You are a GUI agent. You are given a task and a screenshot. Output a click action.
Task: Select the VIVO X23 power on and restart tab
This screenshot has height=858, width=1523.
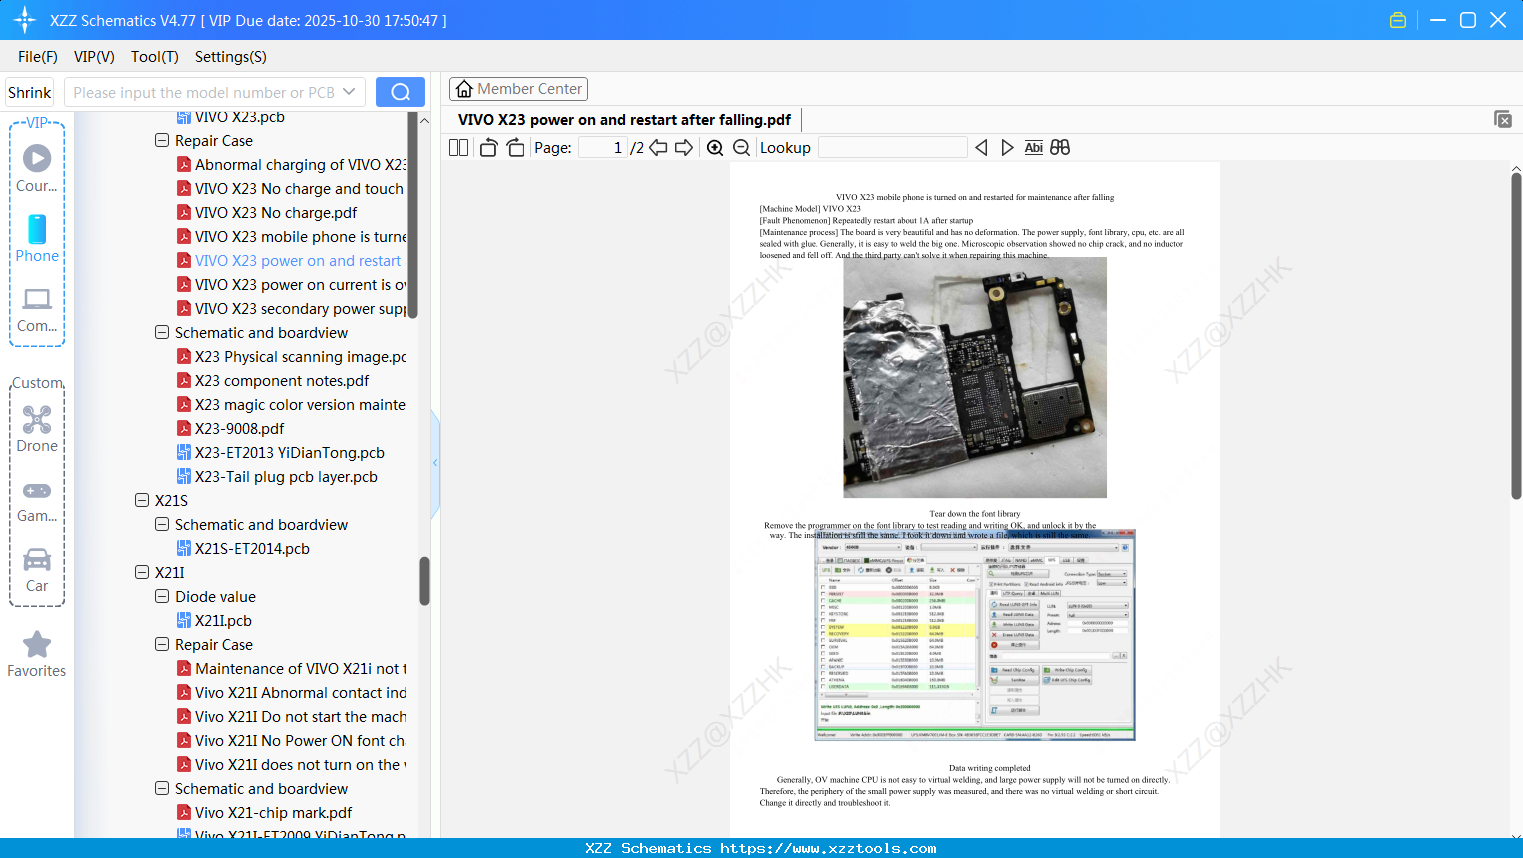(624, 120)
